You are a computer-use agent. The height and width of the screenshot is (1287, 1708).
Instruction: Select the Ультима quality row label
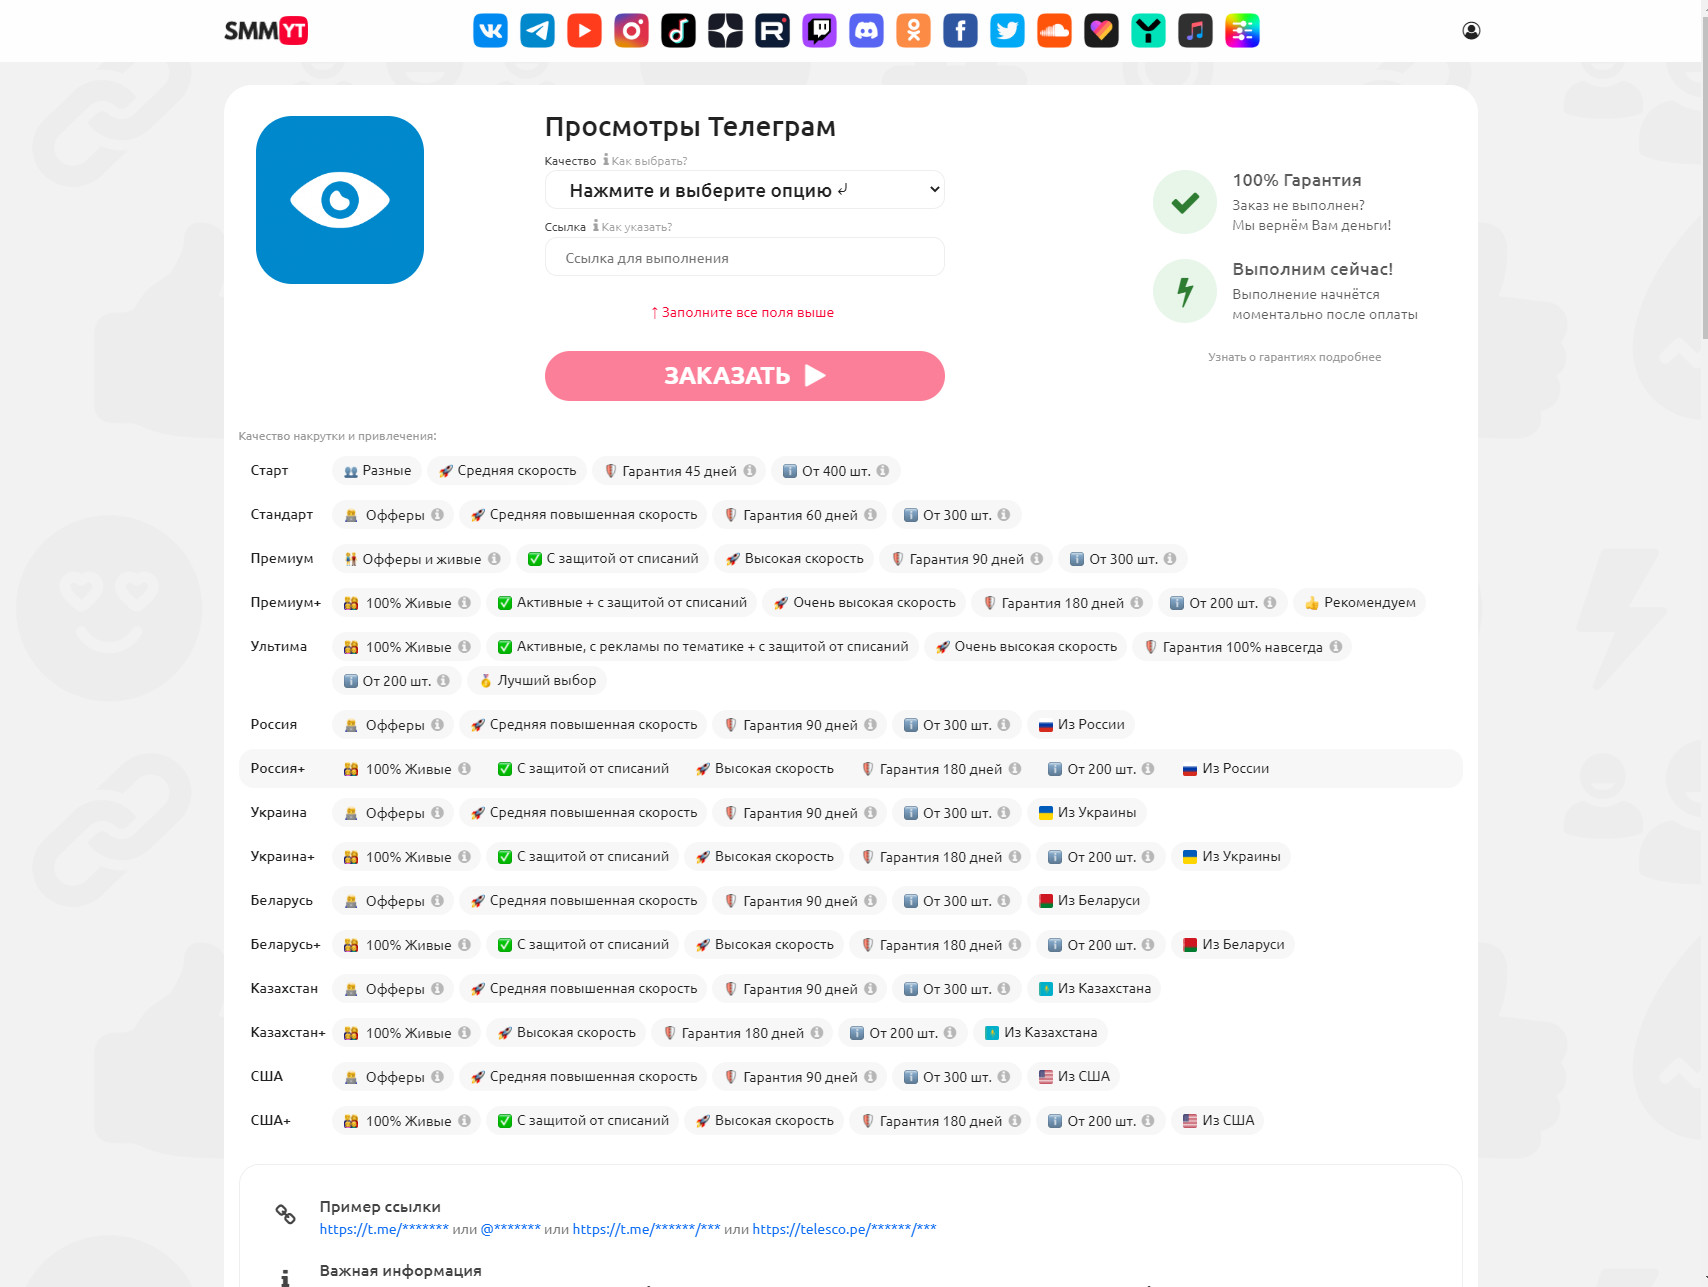(279, 647)
